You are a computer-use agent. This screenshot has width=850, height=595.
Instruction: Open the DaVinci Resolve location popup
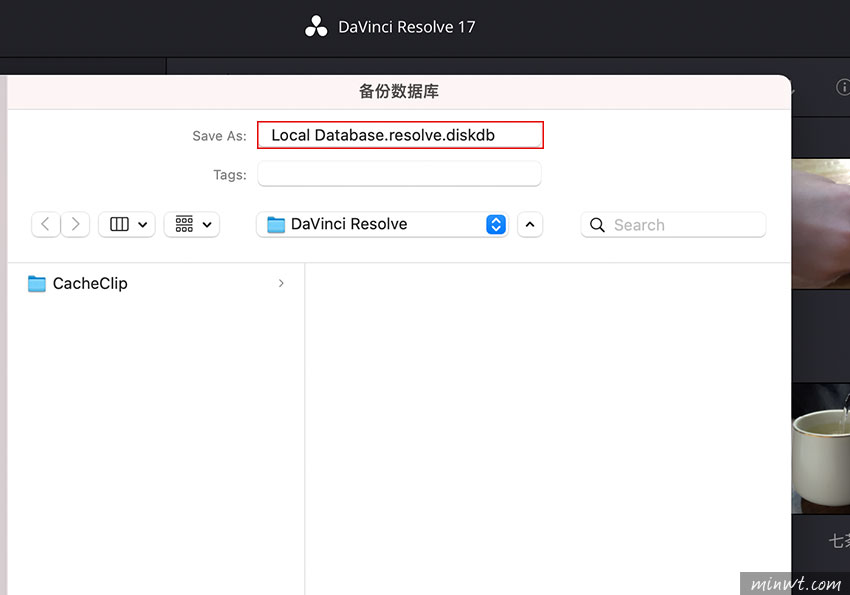382,224
